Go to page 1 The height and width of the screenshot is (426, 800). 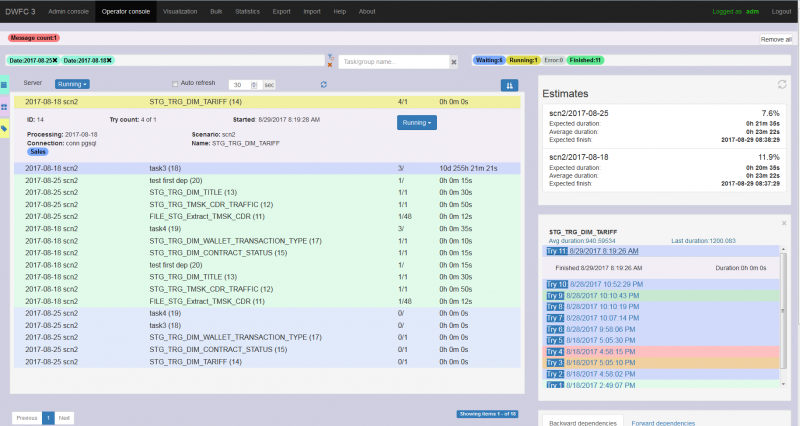pyautogui.click(x=48, y=418)
